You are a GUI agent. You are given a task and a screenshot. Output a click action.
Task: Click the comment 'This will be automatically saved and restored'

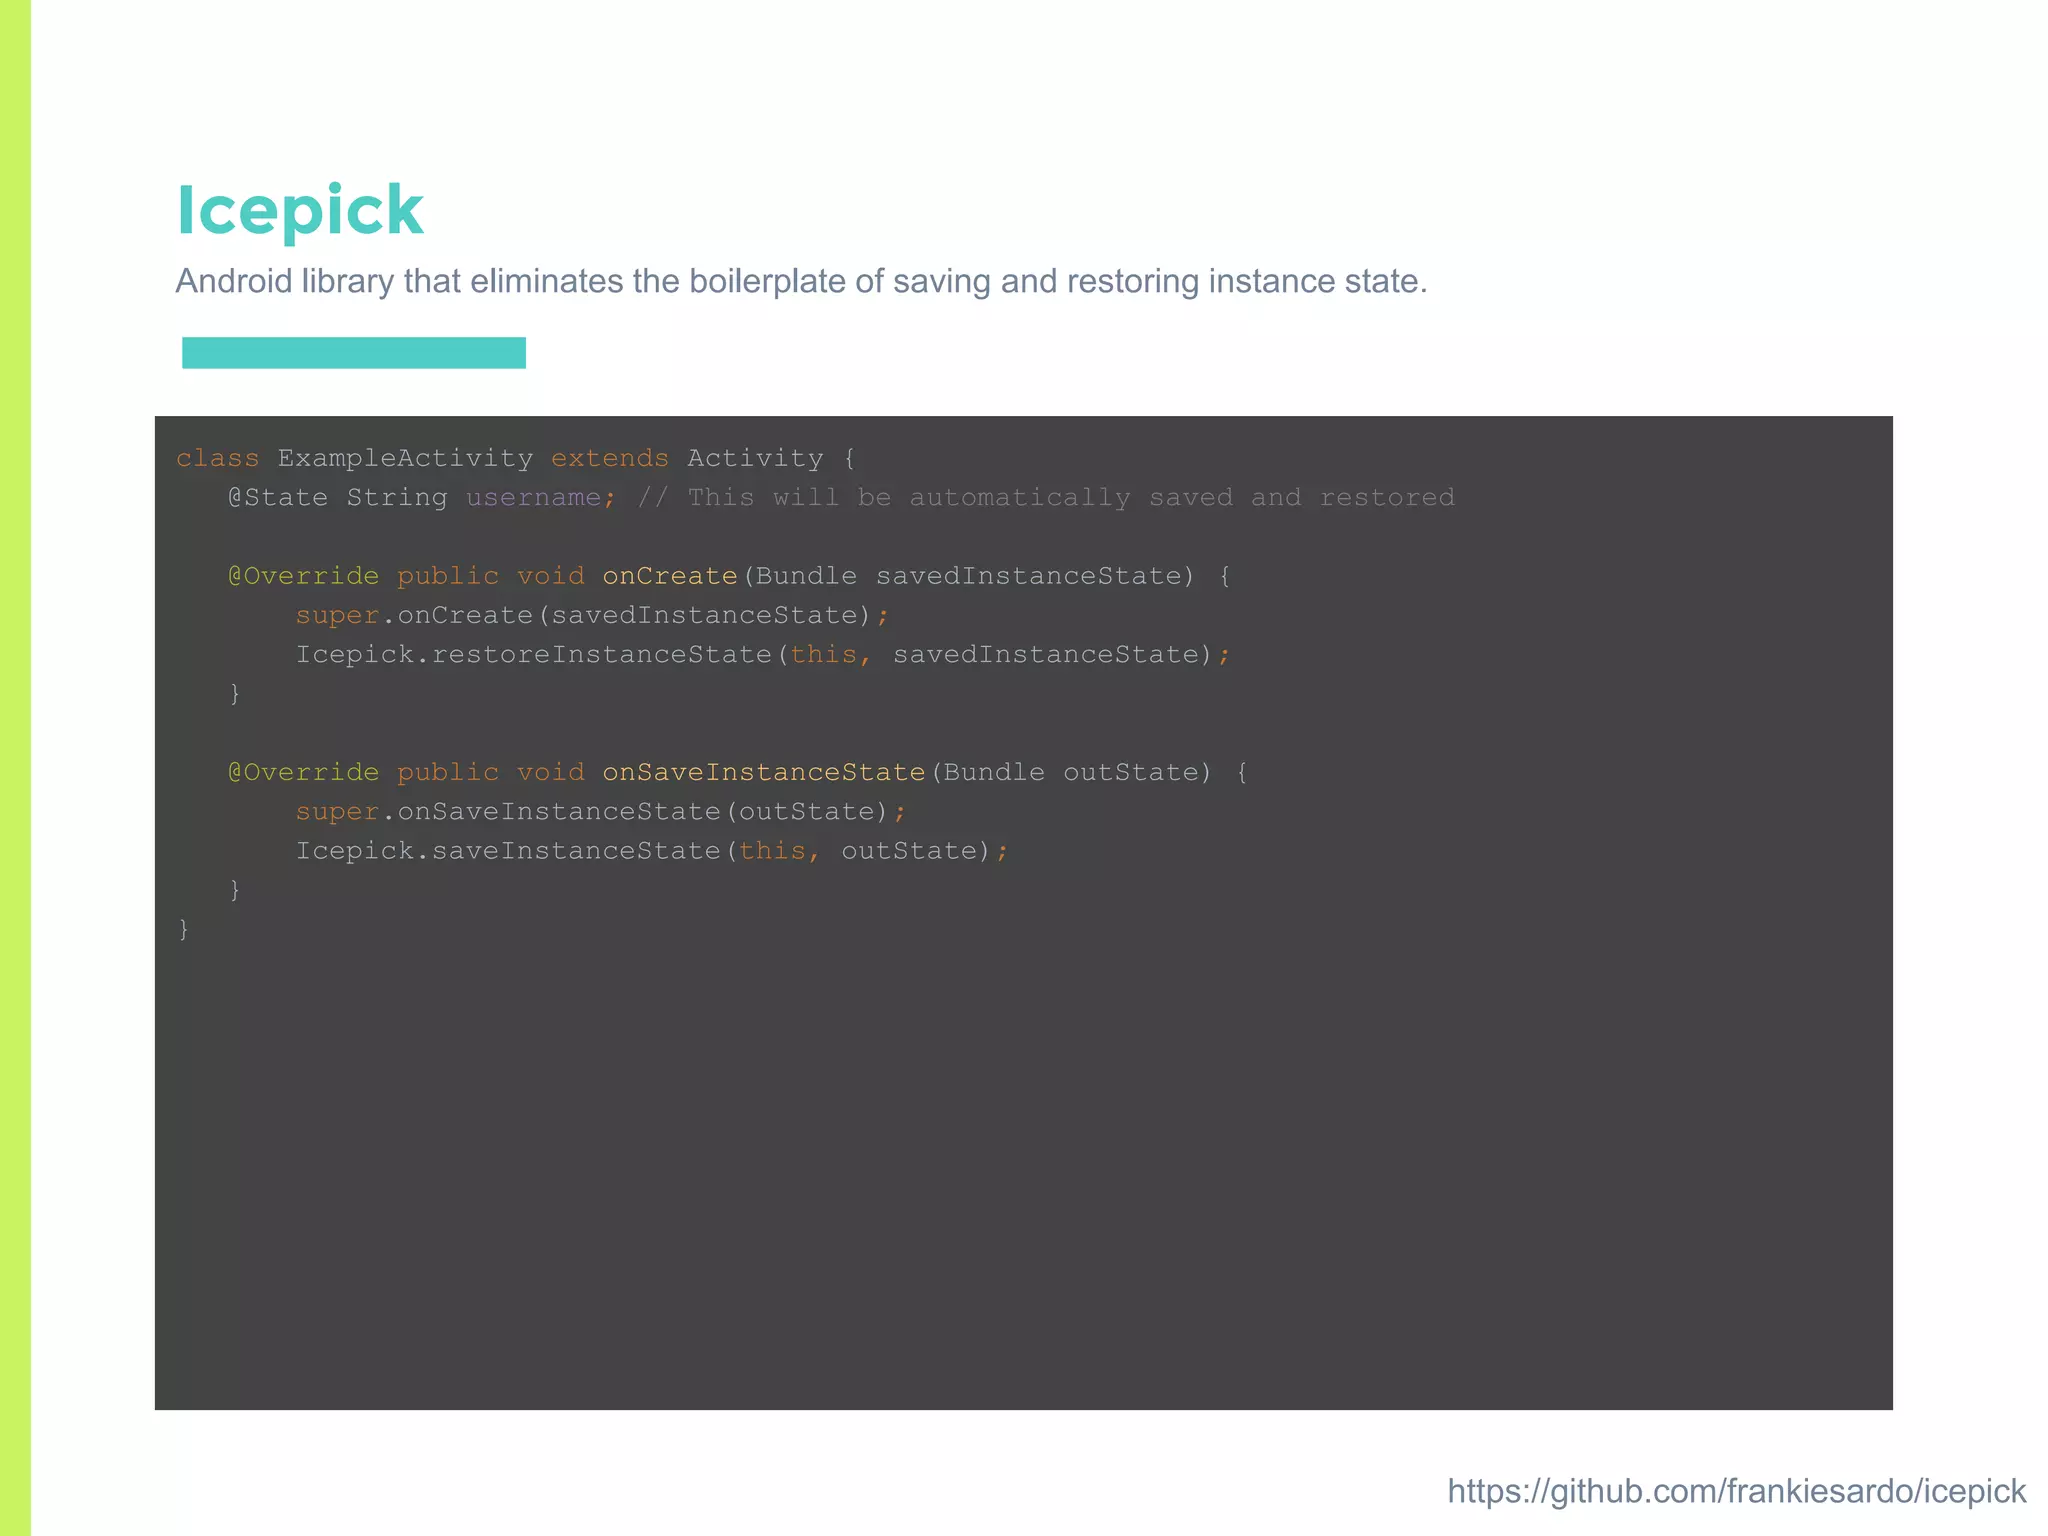(x=1046, y=497)
